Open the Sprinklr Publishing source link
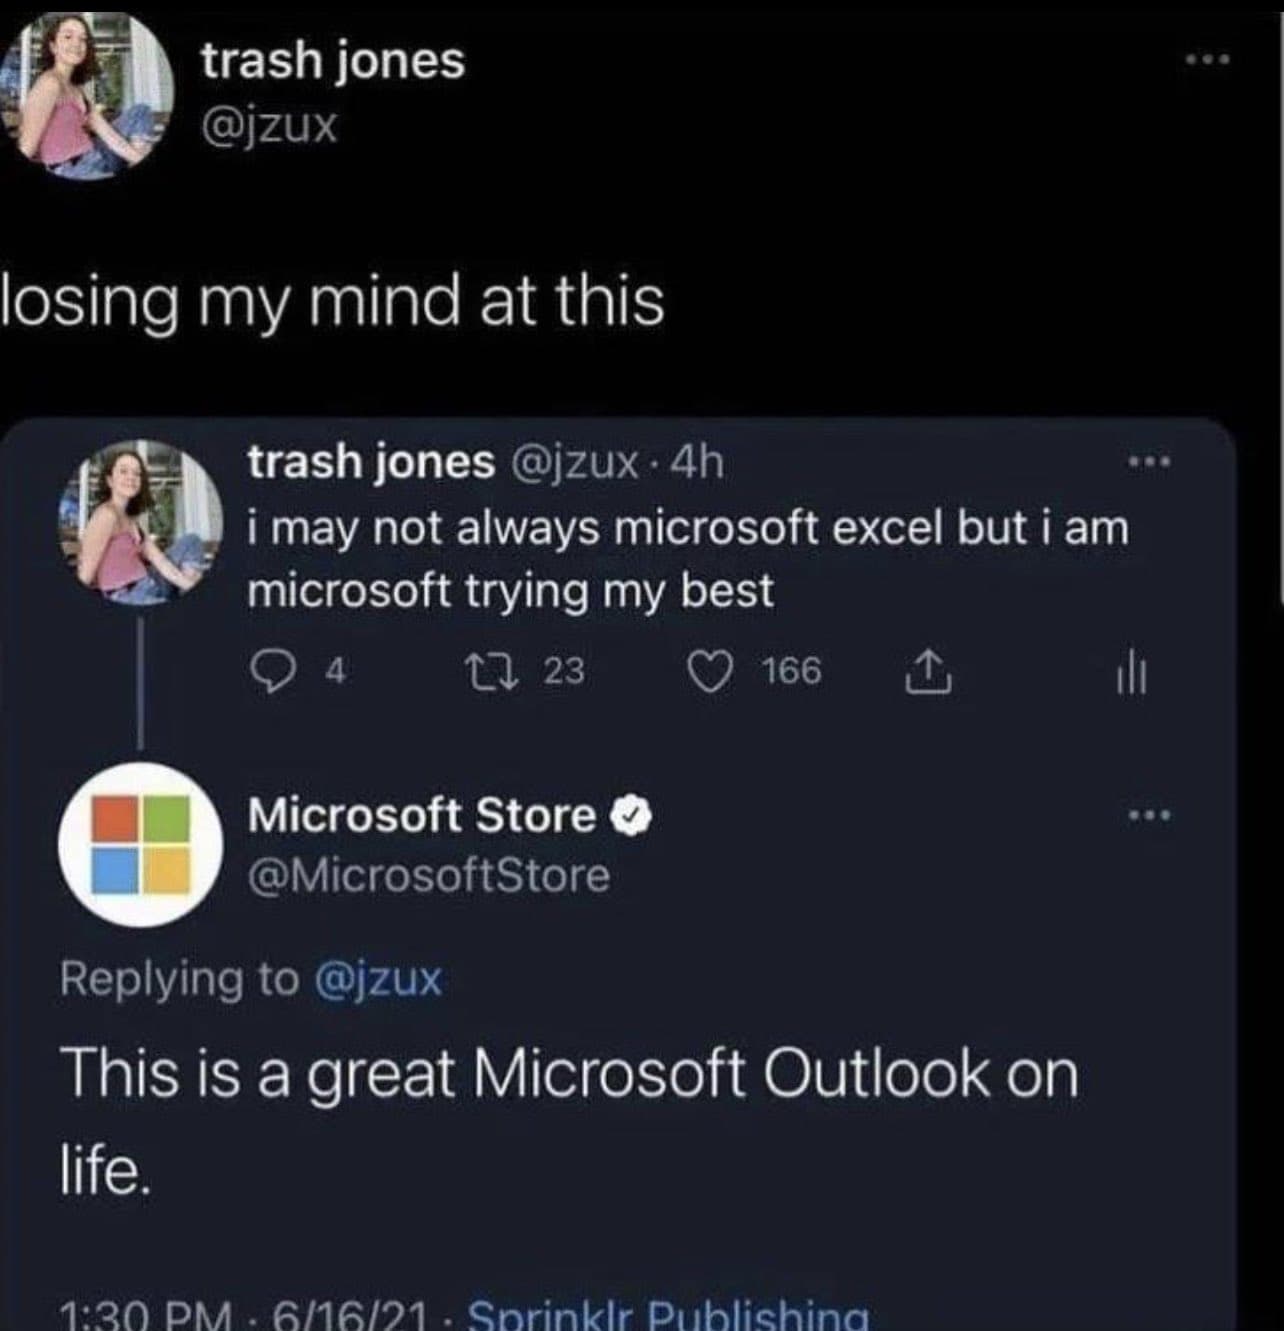The width and height of the screenshot is (1284, 1331). click(668, 1314)
